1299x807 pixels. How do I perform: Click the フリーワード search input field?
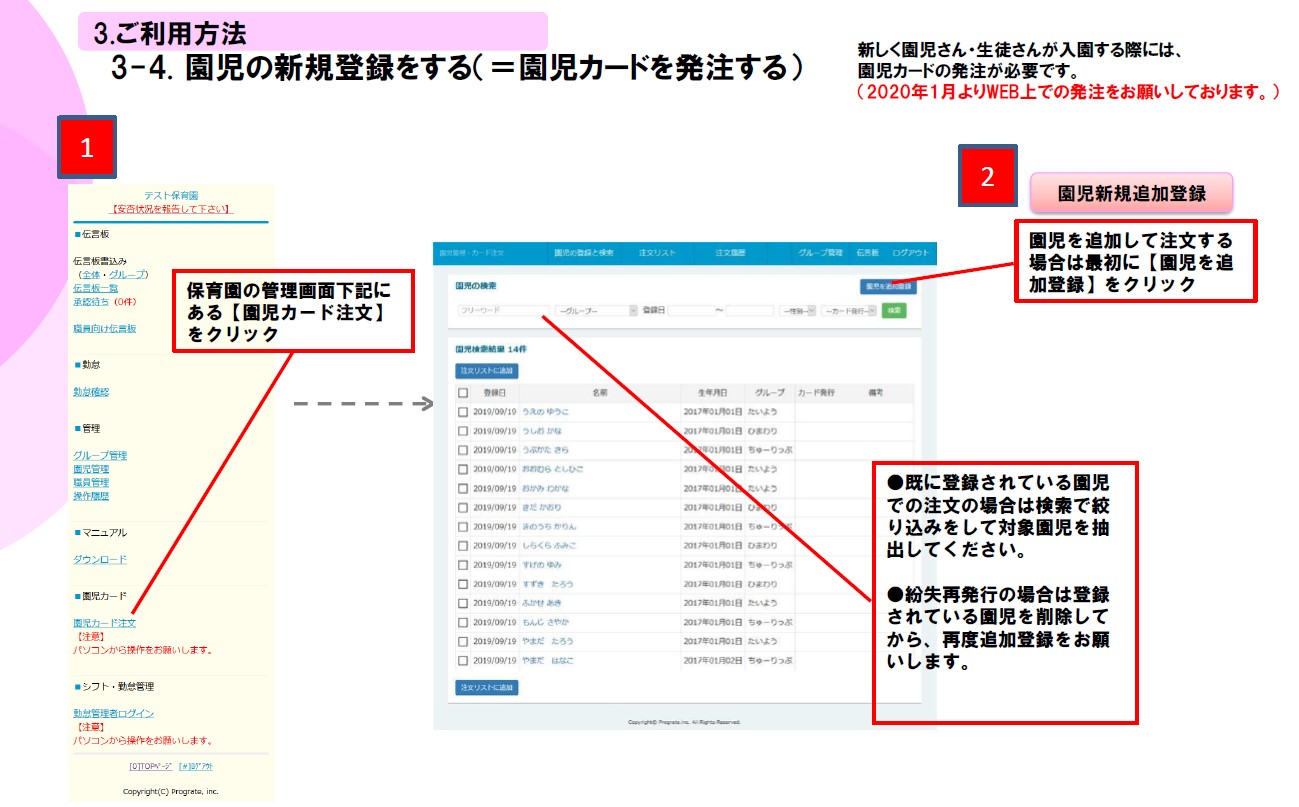[x=502, y=311]
